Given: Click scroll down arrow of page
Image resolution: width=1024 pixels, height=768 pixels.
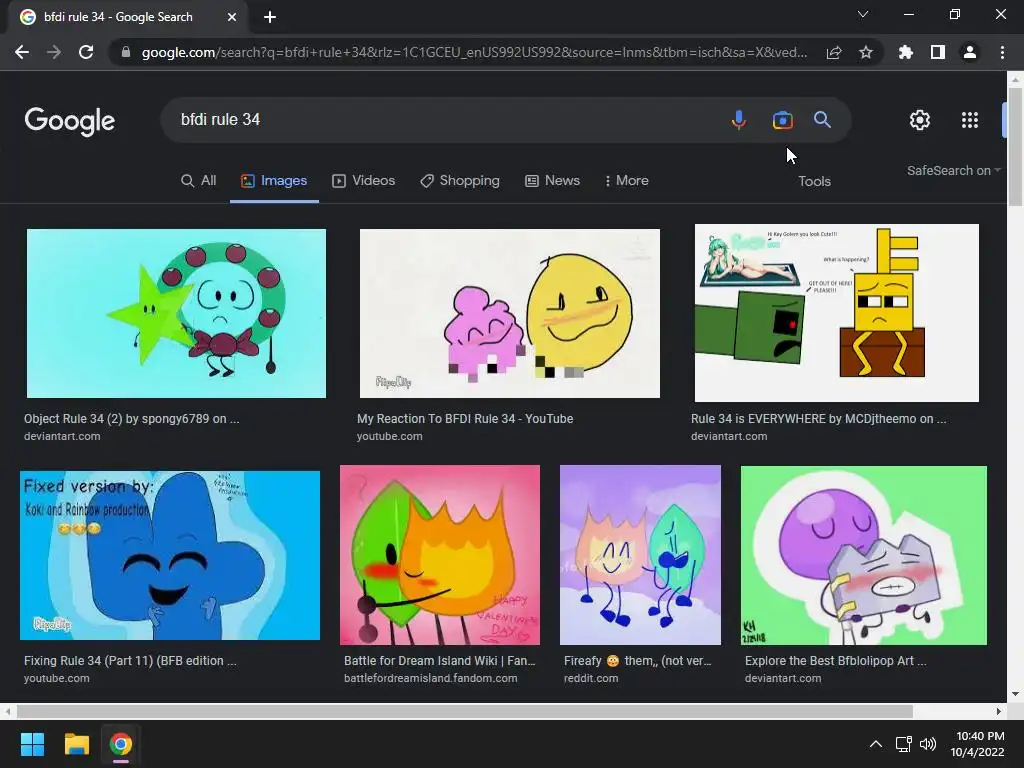Looking at the screenshot, I should (x=1015, y=694).
